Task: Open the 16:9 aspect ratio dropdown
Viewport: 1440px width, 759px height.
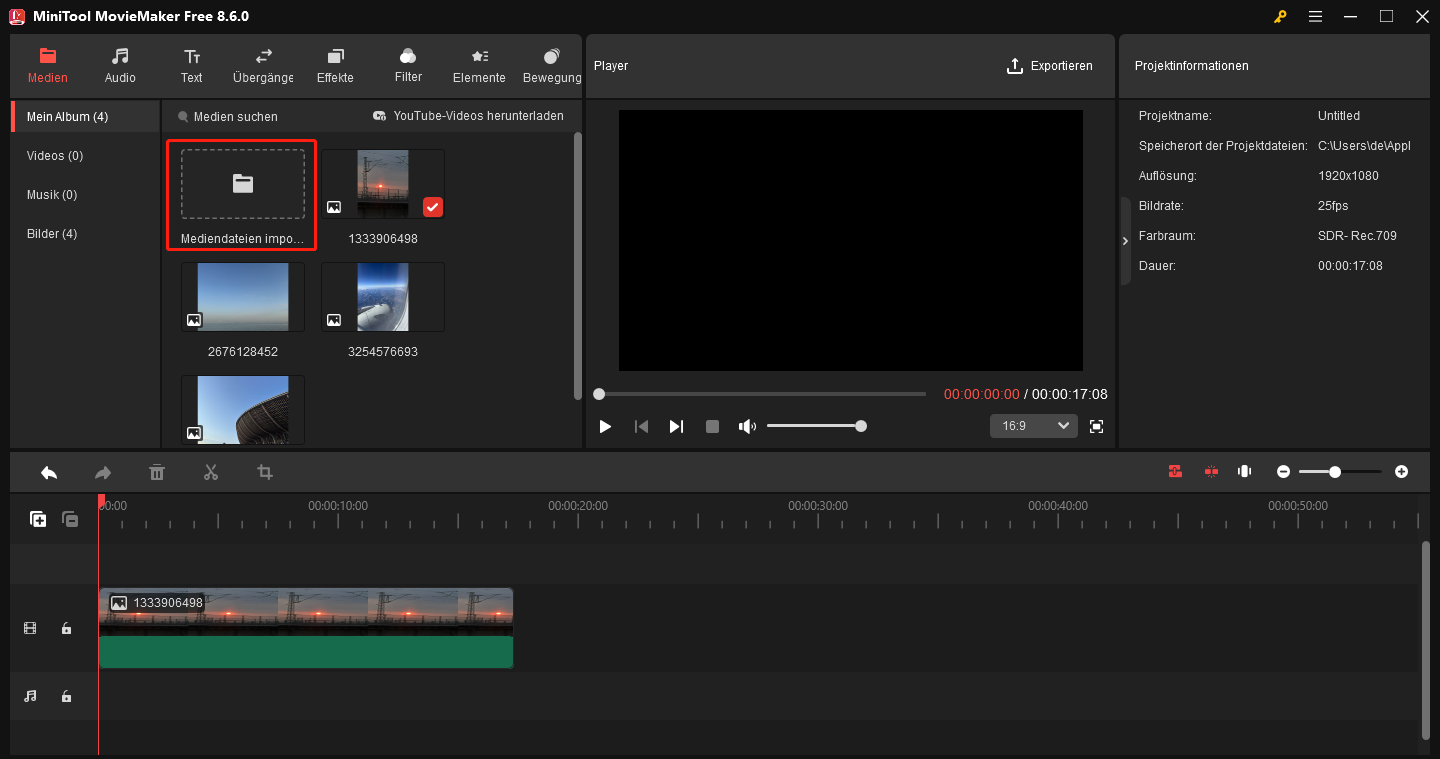Action: pos(1033,425)
